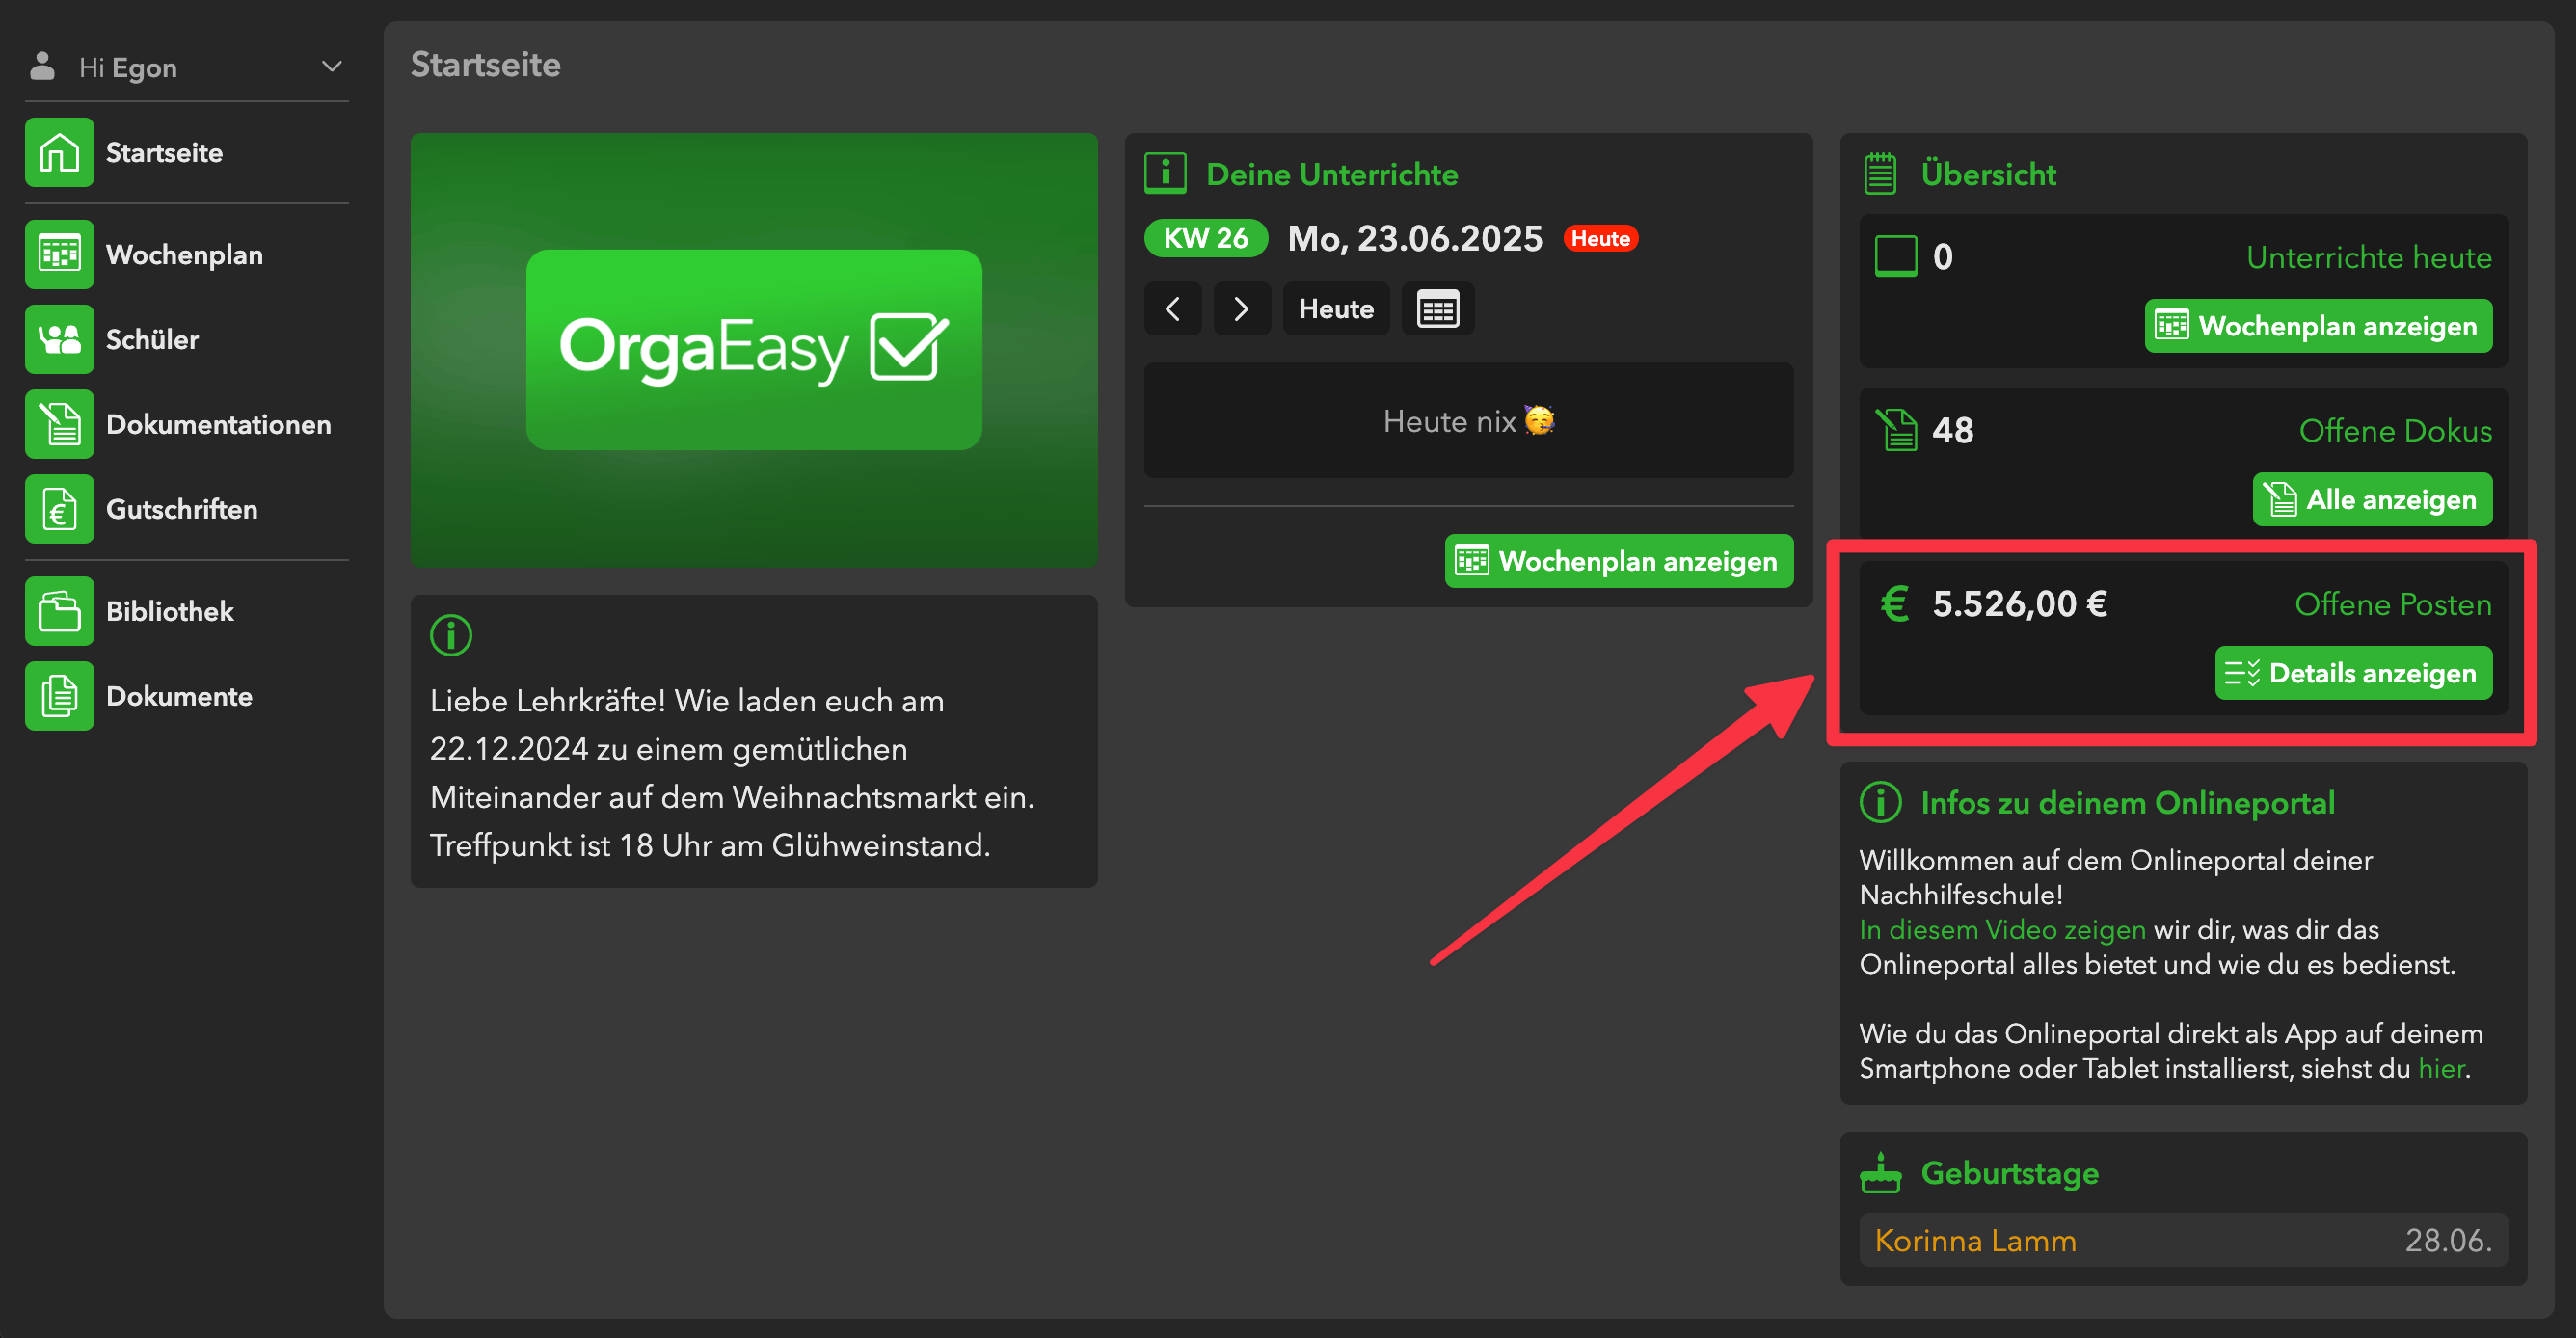This screenshot has height=1338, width=2576.
Task: Click the Offene Dokus label
Action: click(x=2395, y=430)
